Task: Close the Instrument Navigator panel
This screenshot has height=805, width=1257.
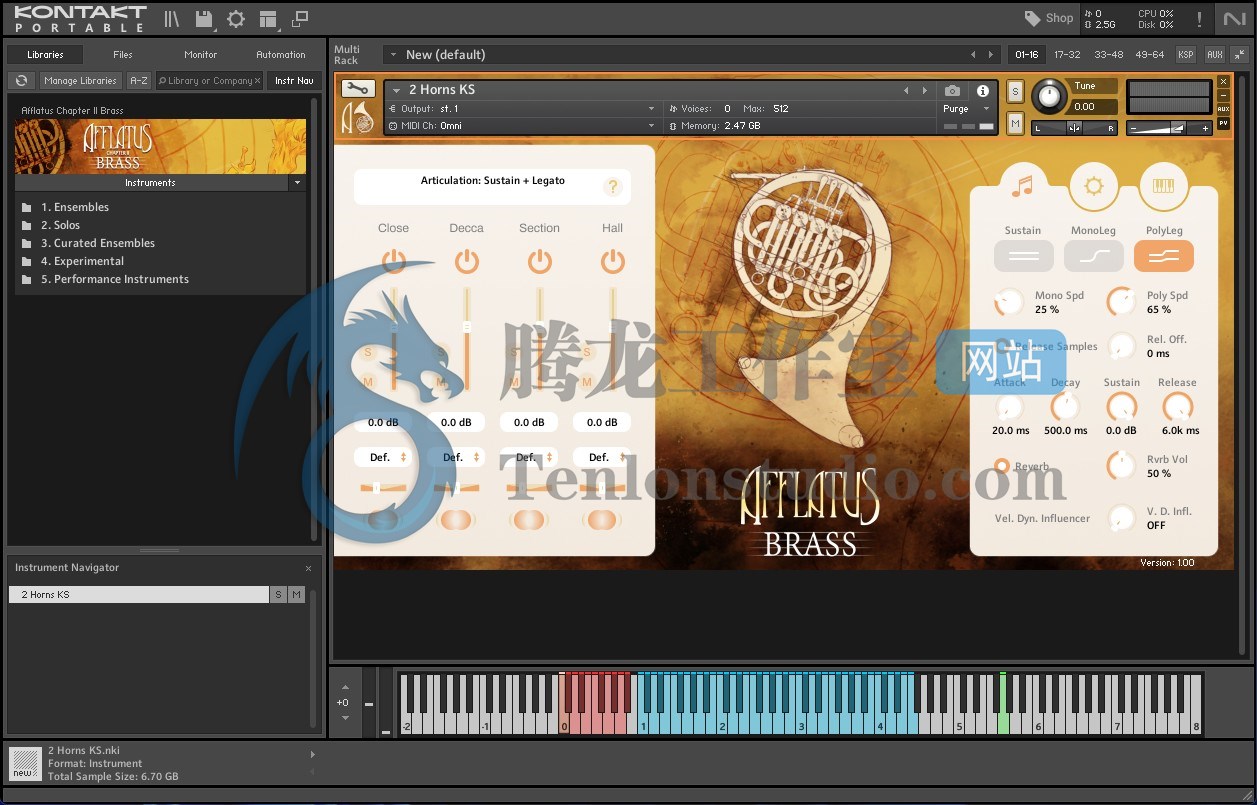Action: pos(308,568)
